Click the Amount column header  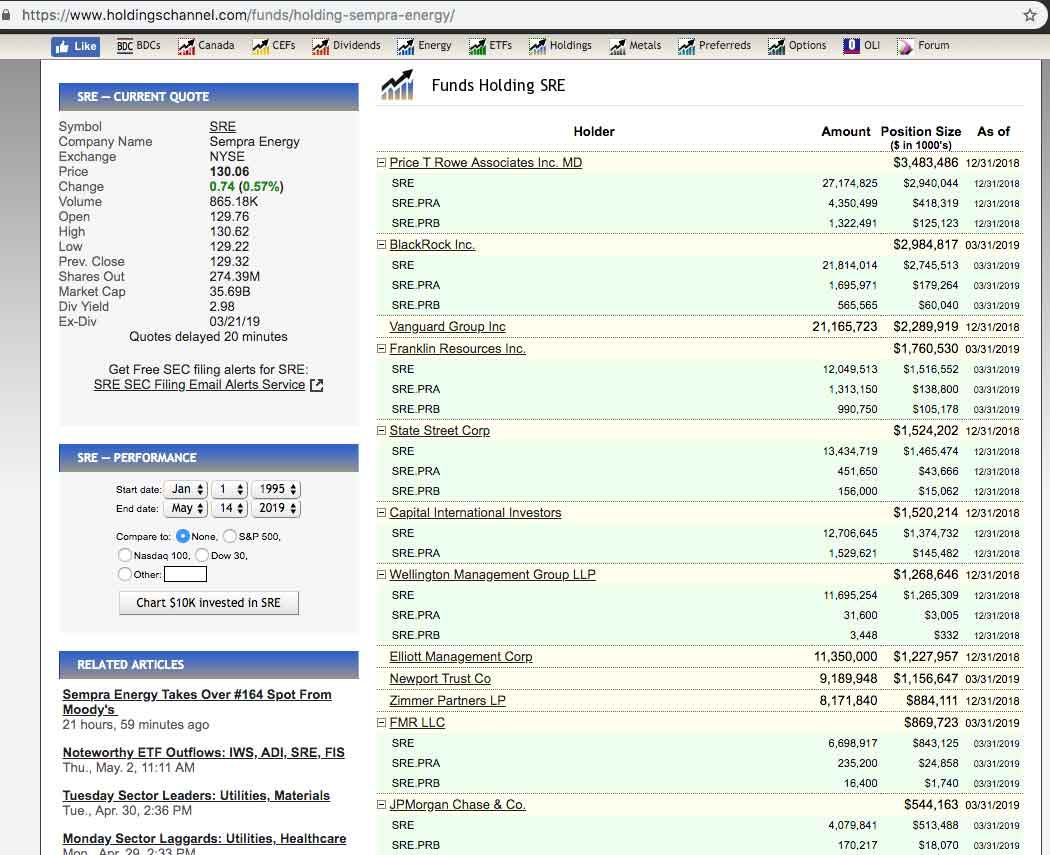pos(846,132)
